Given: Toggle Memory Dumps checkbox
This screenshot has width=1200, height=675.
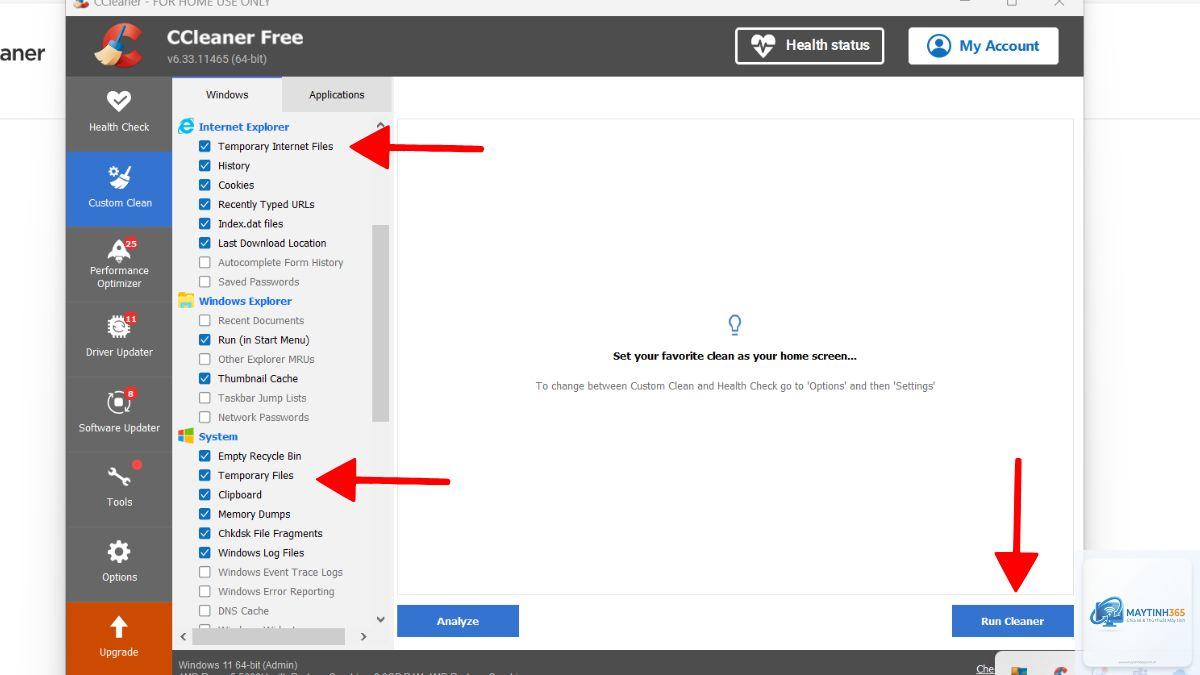Looking at the screenshot, I should (x=205, y=514).
